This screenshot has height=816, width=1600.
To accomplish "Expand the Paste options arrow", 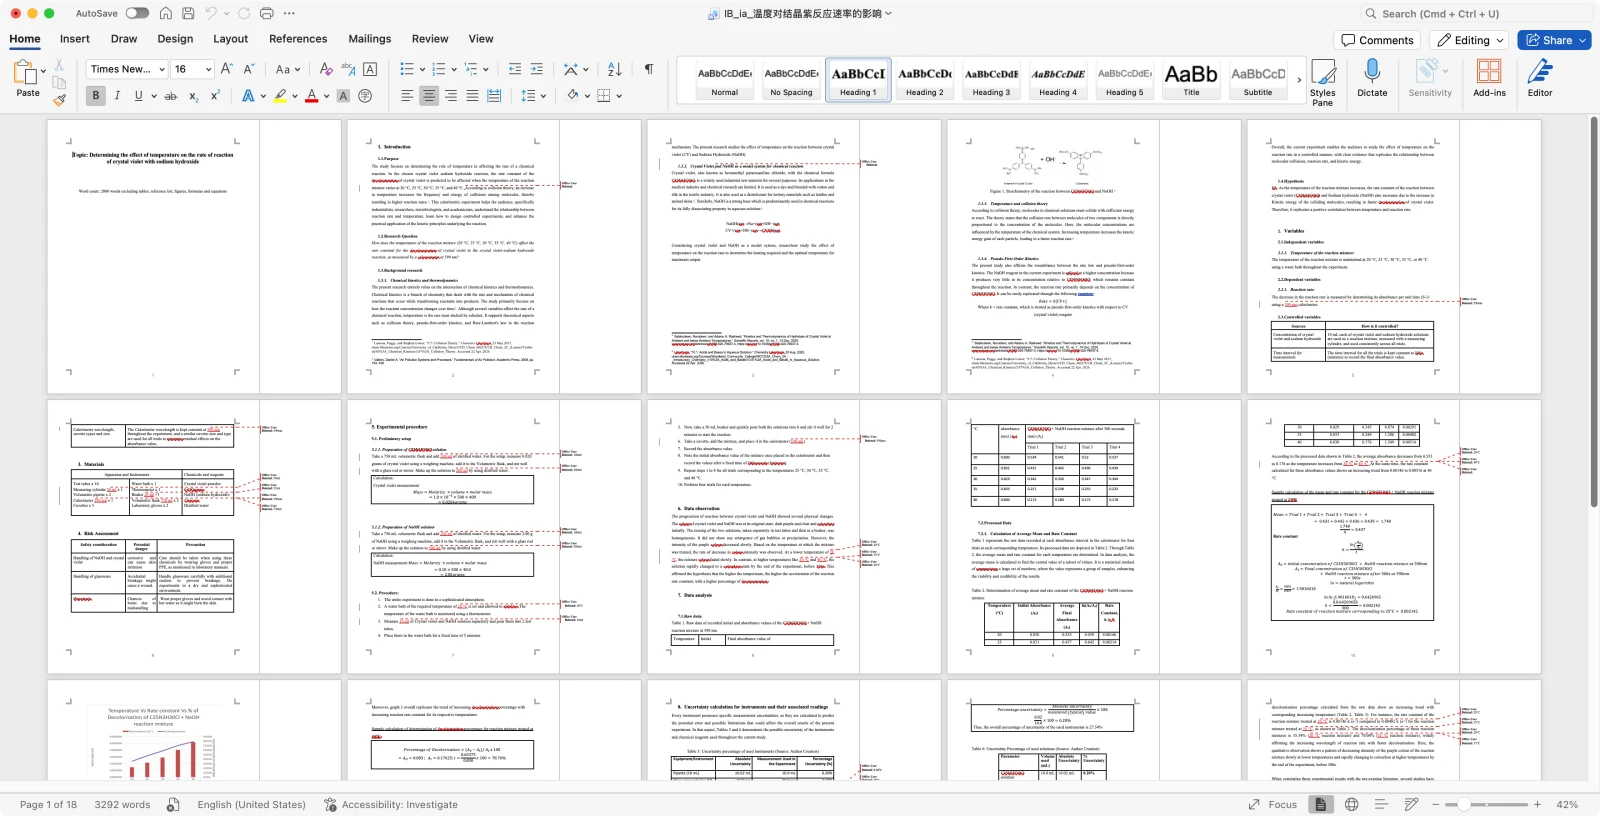I will 43,71.
